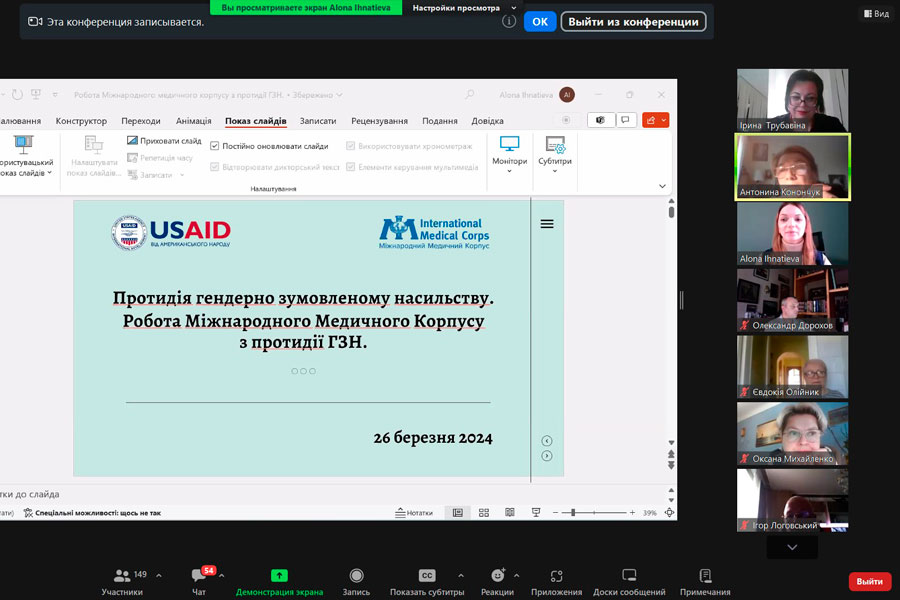Expand Настройки просмотра view options dropdown
This screenshot has height=600, width=900.
tap(514, 8)
